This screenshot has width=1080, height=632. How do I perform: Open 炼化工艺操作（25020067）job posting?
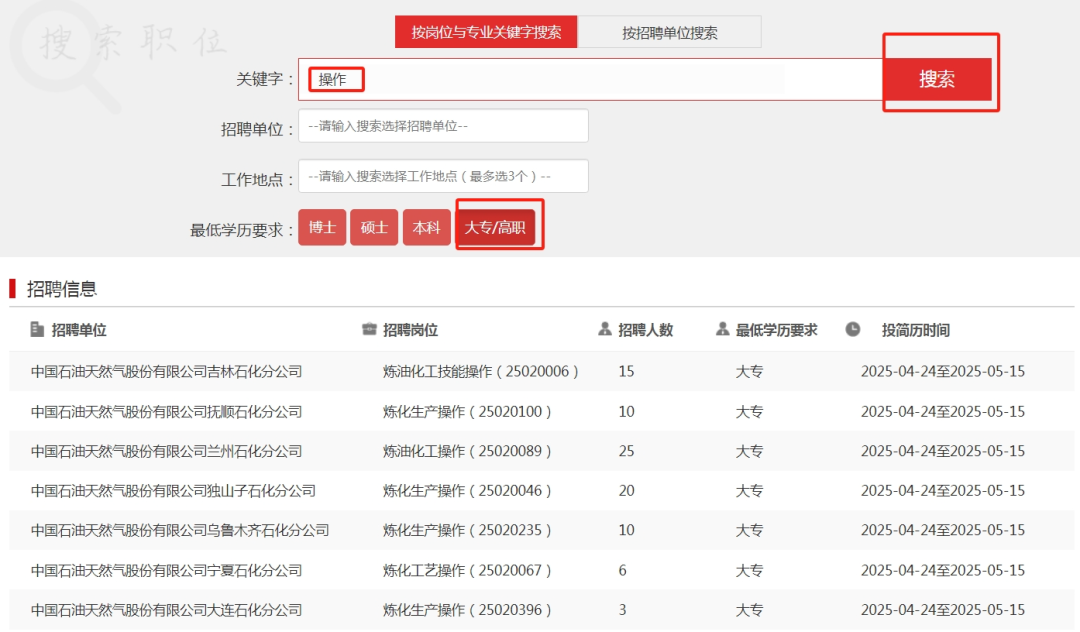coord(467,570)
